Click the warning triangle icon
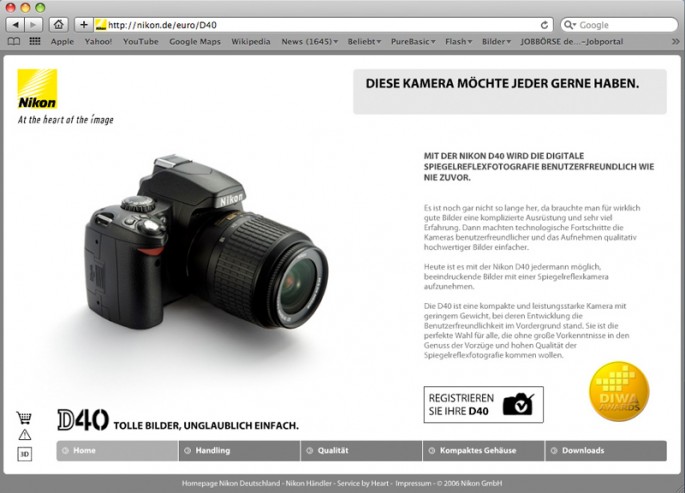The image size is (685, 493). (24, 434)
